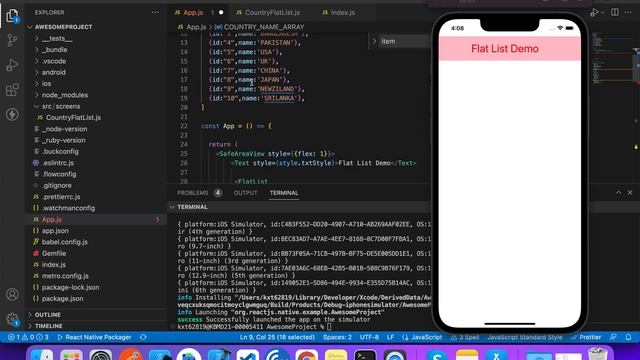Switch to the CountryFlatList.js editor tab
This screenshot has width=640, height=360.
pos(272,13)
